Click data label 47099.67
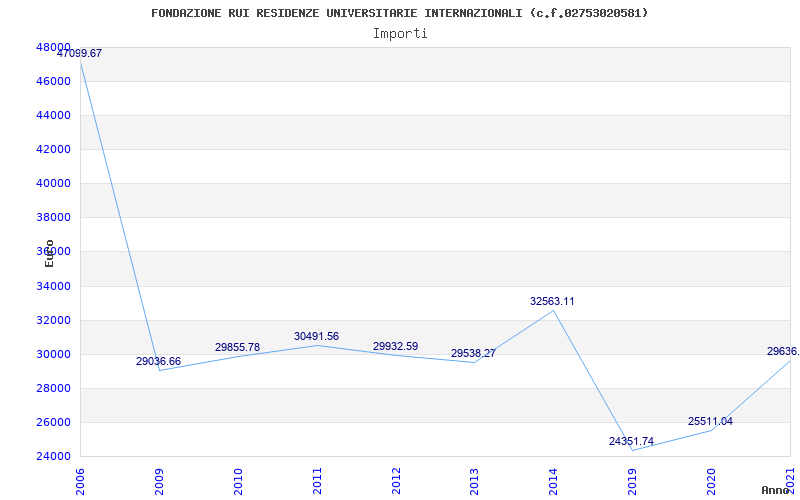800x500 pixels. (x=79, y=53)
